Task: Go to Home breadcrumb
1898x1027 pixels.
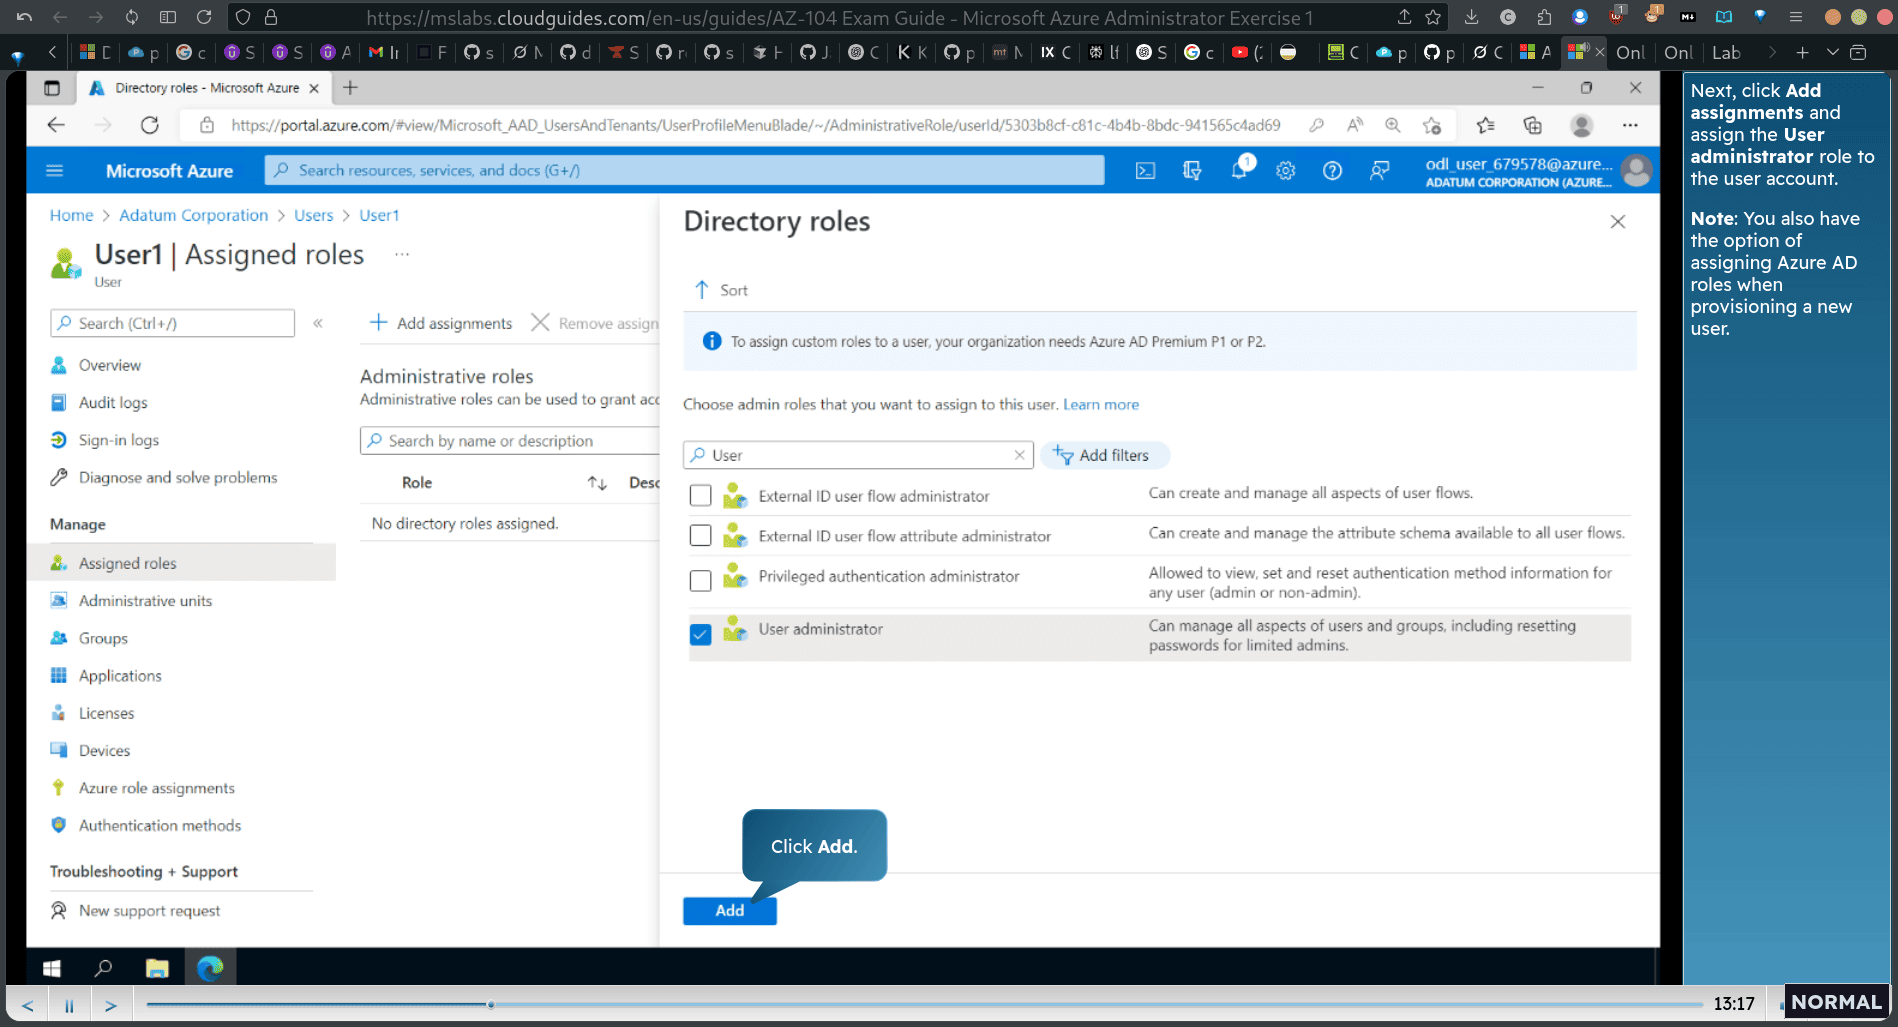Action: pyautogui.click(x=71, y=215)
